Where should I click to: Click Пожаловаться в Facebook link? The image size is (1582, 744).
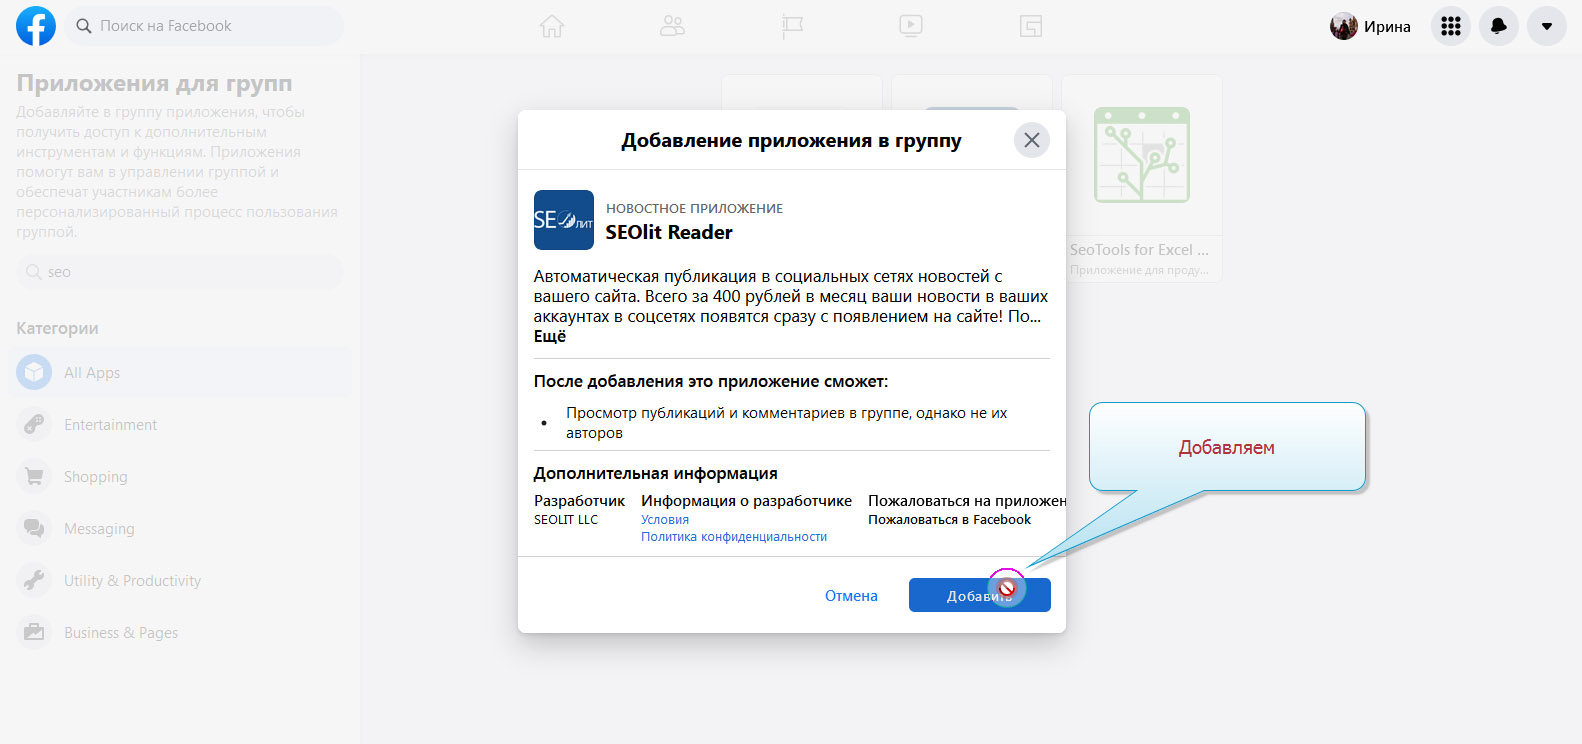949,520
